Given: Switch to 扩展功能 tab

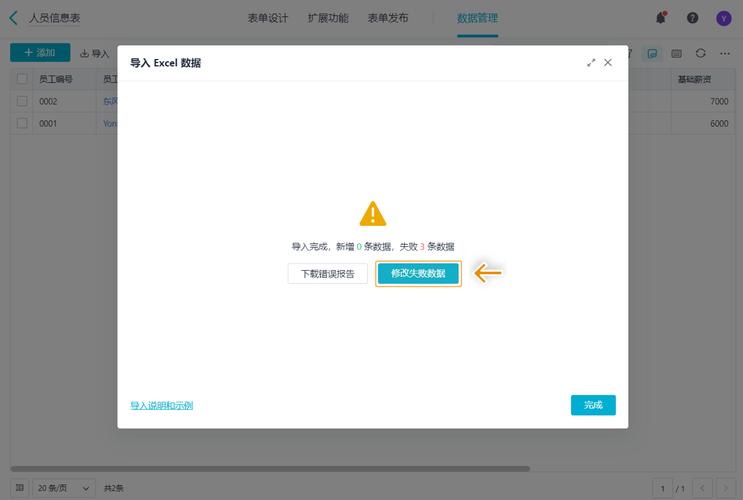Looking at the screenshot, I should pos(328,18).
